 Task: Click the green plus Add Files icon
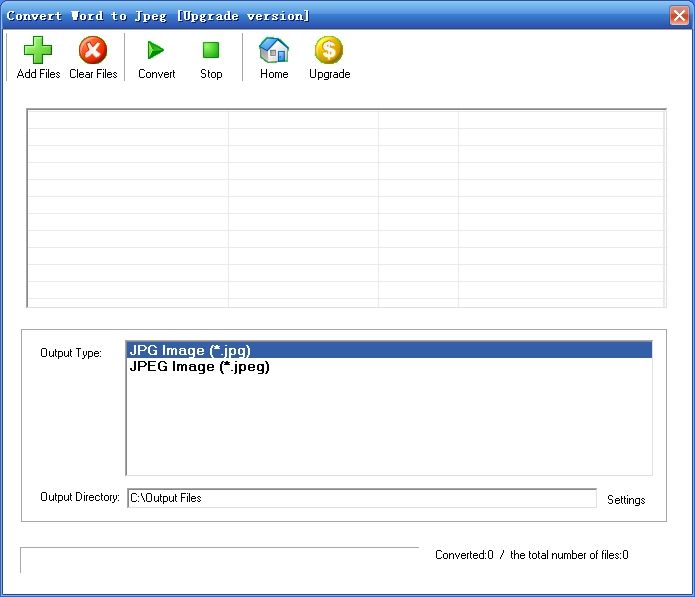pyautogui.click(x=38, y=50)
